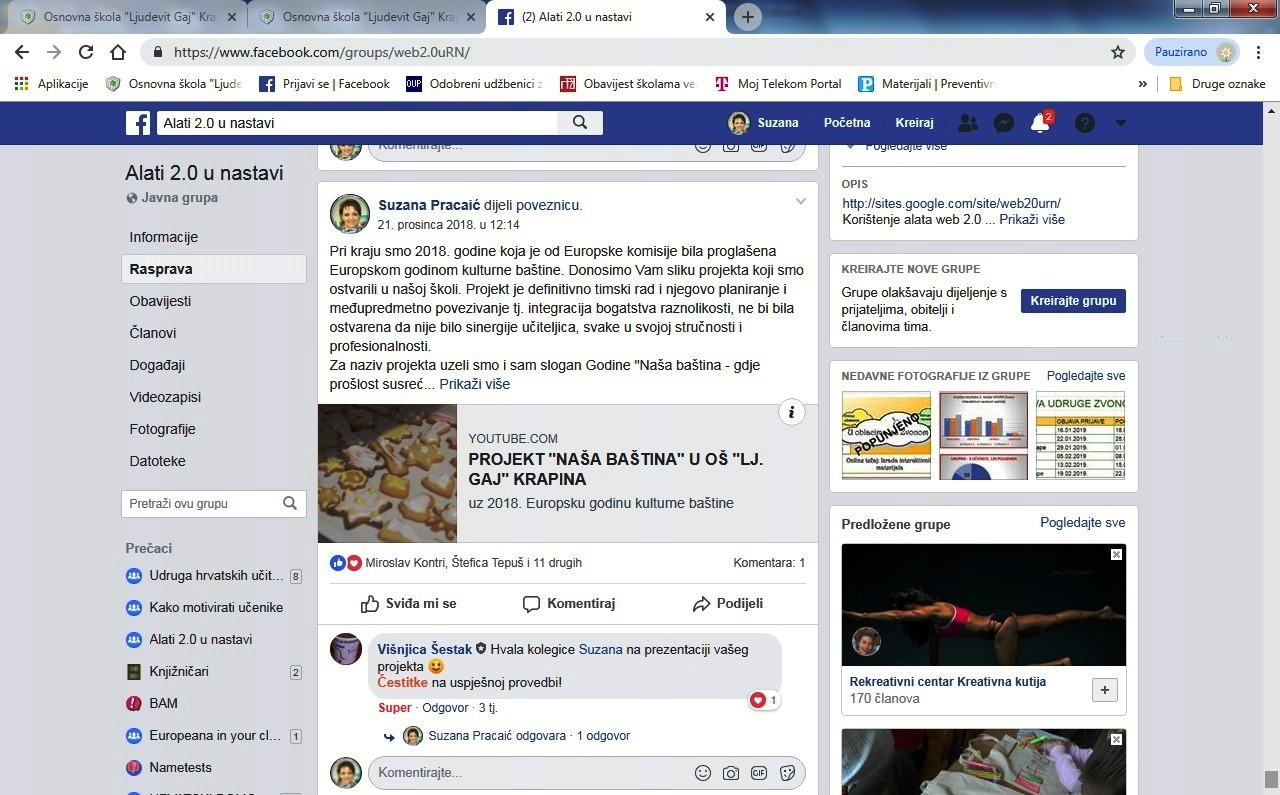Click the heart reaction on Višnjica's comment
Screen dimensions: 1280x795
coord(758,700)
